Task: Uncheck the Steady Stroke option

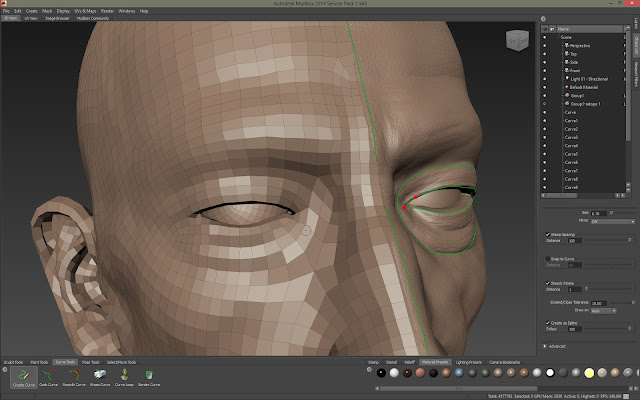Action: [546, 283]
